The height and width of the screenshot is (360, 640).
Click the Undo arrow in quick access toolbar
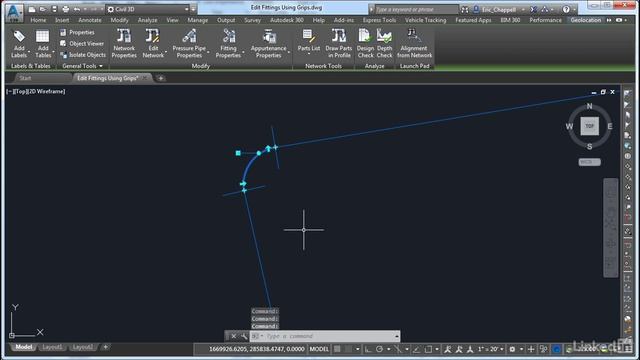[76, 9]
